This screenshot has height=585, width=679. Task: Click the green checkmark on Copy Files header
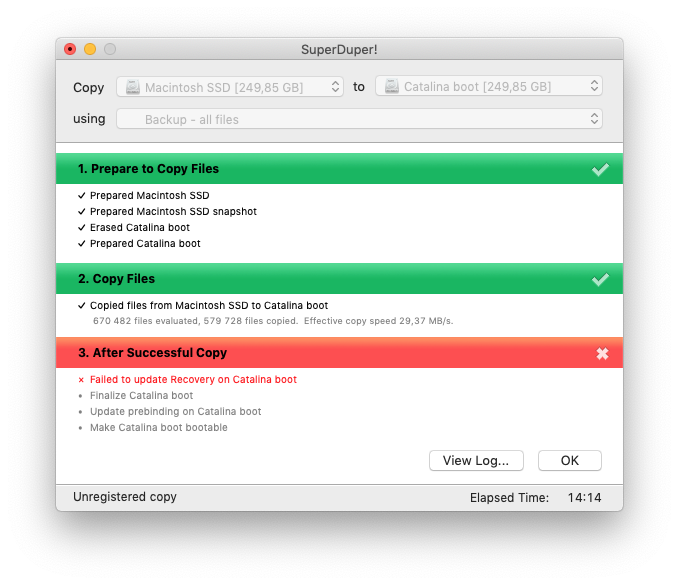click(601, 279)
